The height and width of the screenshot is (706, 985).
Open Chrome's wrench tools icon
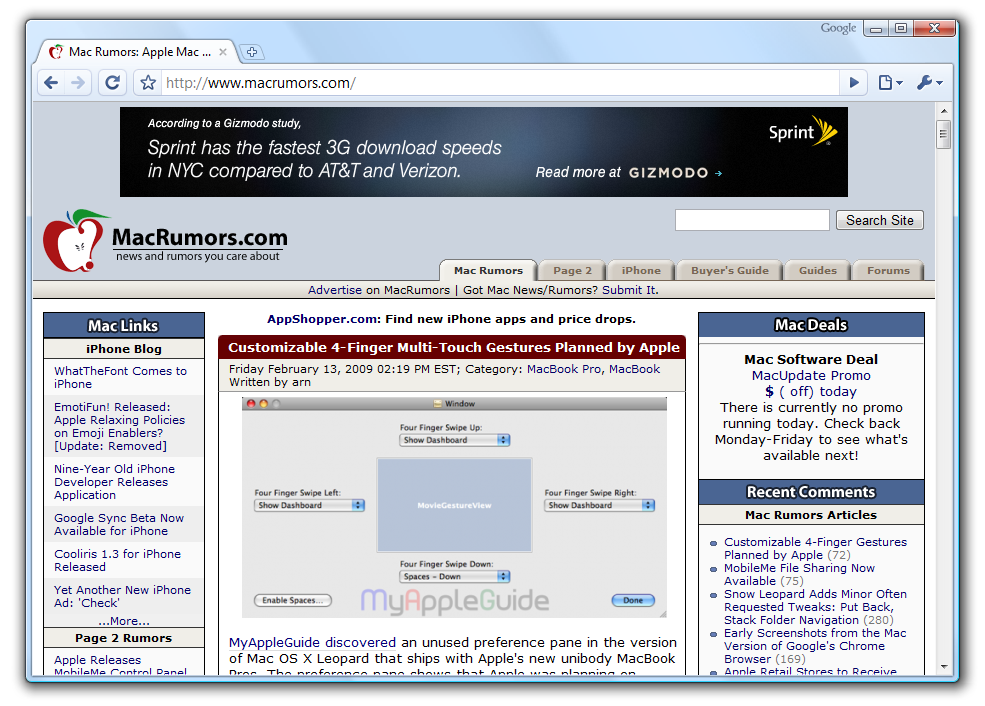927,82
